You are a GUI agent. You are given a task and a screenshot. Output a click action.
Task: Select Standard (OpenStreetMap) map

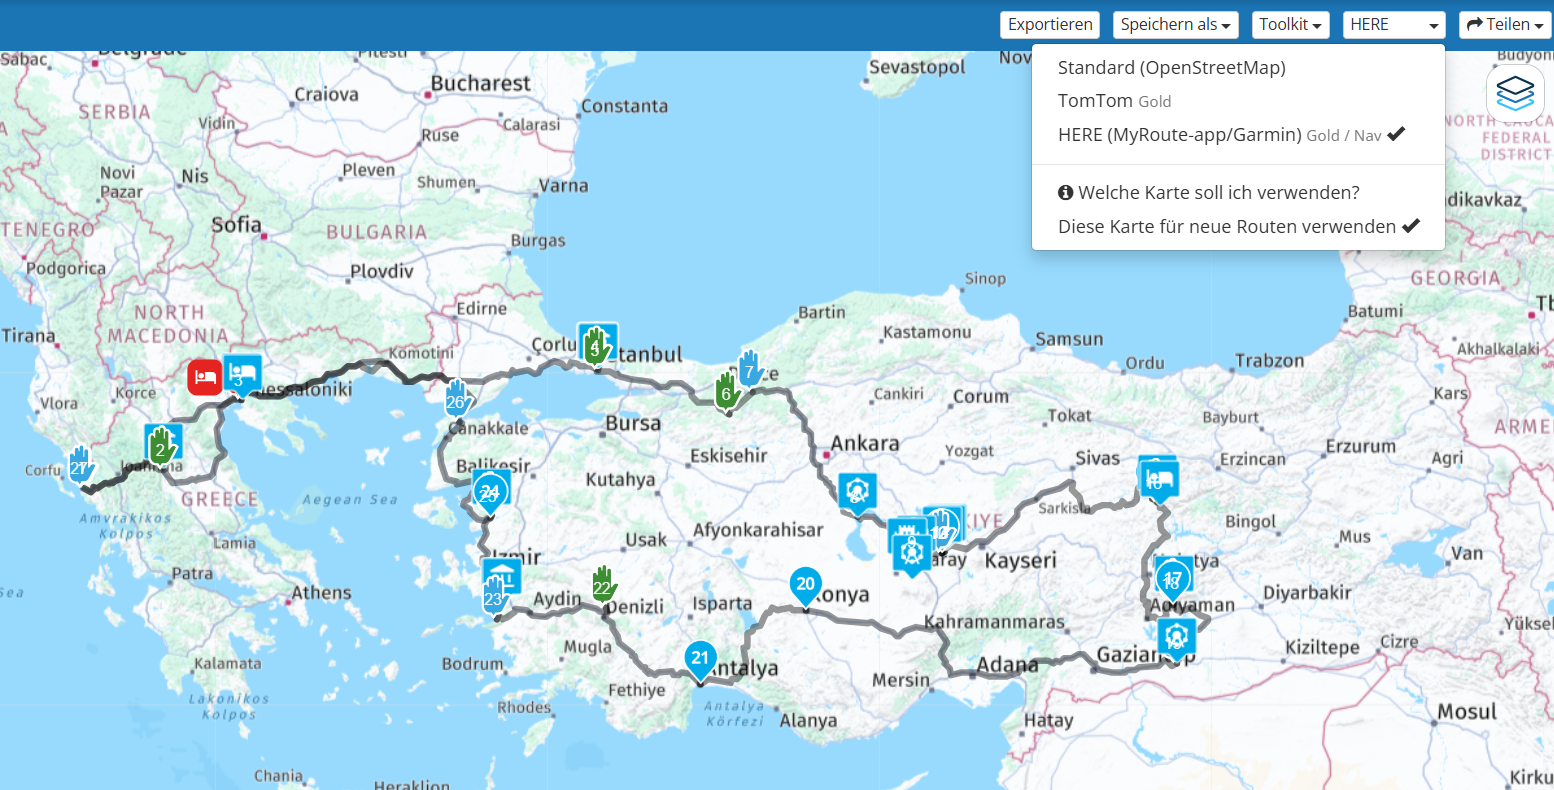[1171, 68]
